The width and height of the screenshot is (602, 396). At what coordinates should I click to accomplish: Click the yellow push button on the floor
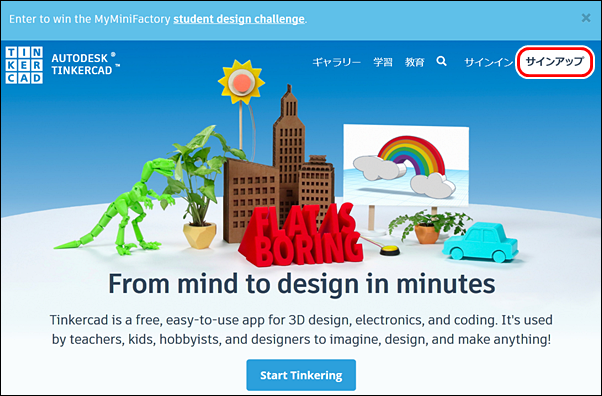pyautogui.click(x=390, y=251)
